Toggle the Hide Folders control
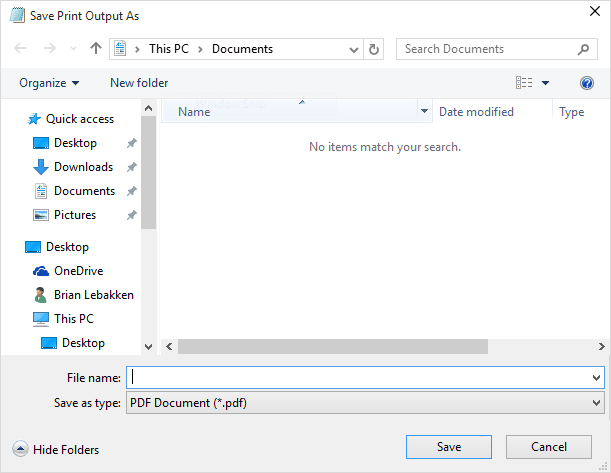Screen dimensions: 611x473 pyautogui.click(x=56, y=450)
